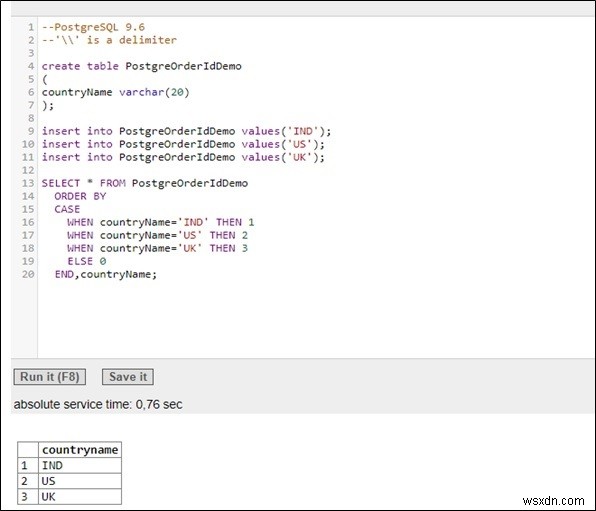
Task: Click the absolute service time status text
Action: click(x=98, y=404)
